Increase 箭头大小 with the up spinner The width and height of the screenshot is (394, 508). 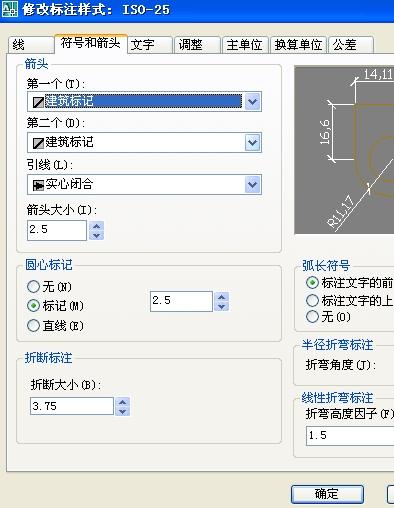(97, 226)
